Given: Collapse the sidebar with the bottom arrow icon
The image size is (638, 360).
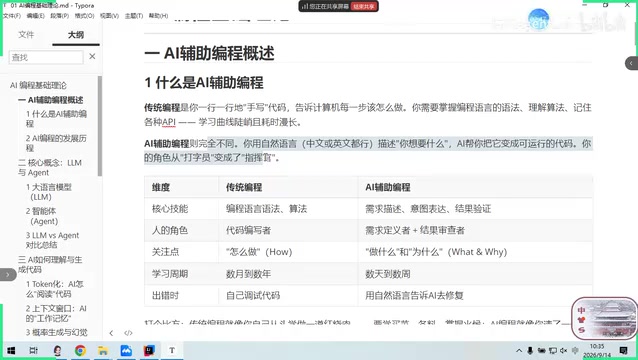Looking at the screenshot, I should [x=111, y=333].
